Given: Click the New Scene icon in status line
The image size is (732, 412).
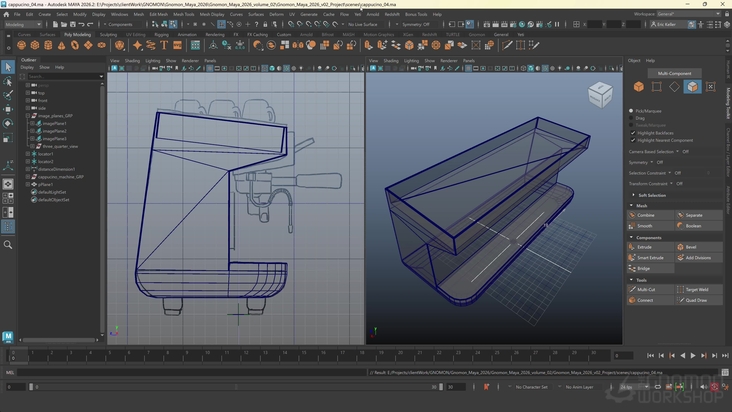Looking at the screenshot, I should click(x=55, y=24).
